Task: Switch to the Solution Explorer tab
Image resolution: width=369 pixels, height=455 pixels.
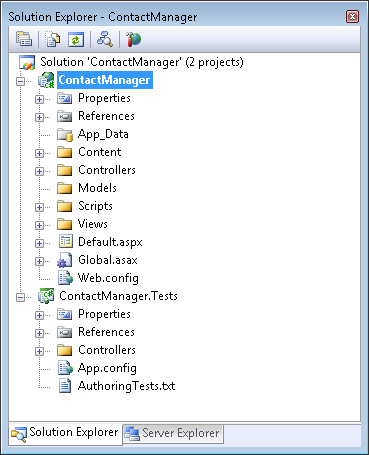Action: click(65, 433)
